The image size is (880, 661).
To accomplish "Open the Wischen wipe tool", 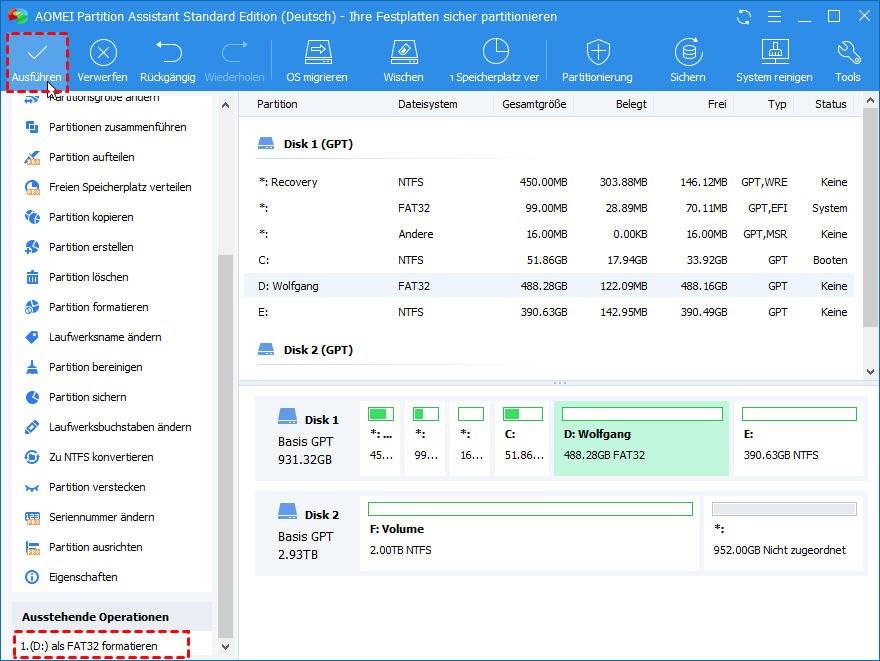I will click(404, 62).
